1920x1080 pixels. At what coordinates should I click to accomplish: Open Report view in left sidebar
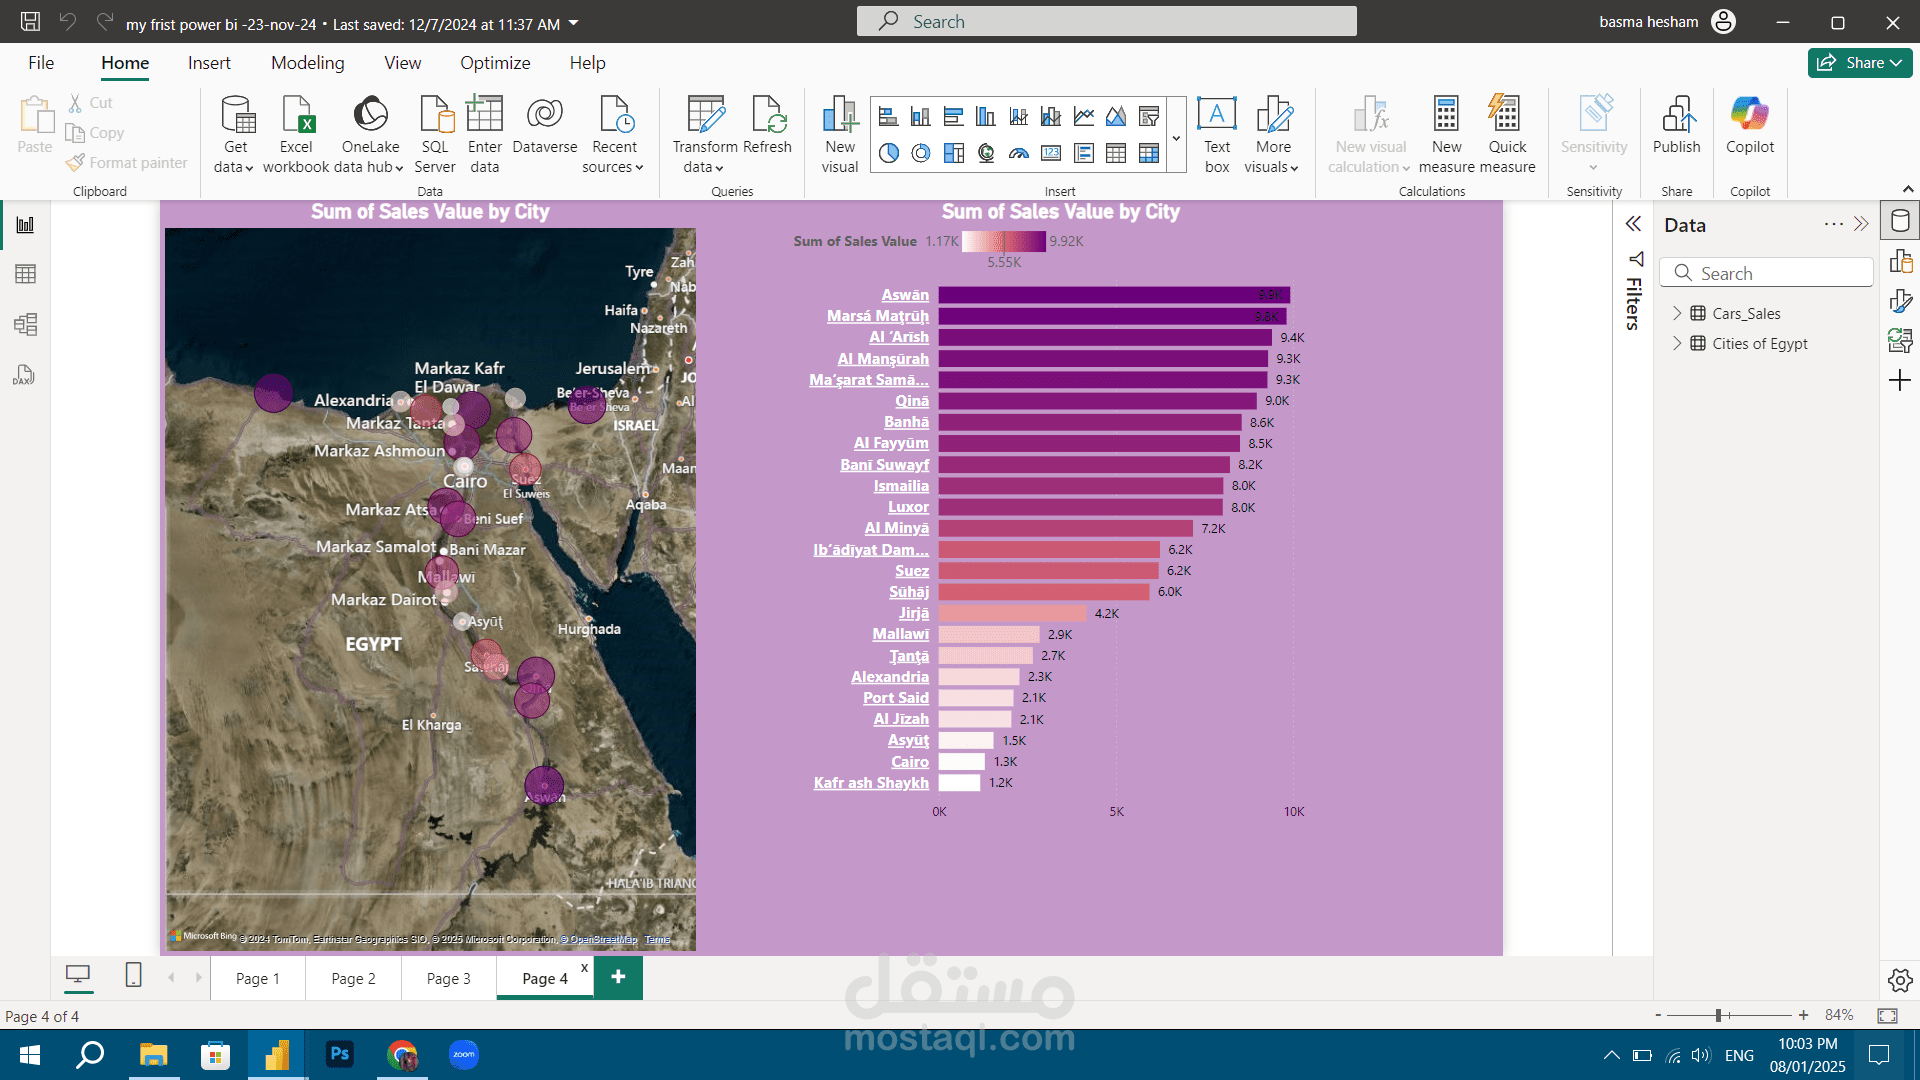click(25, 225)
